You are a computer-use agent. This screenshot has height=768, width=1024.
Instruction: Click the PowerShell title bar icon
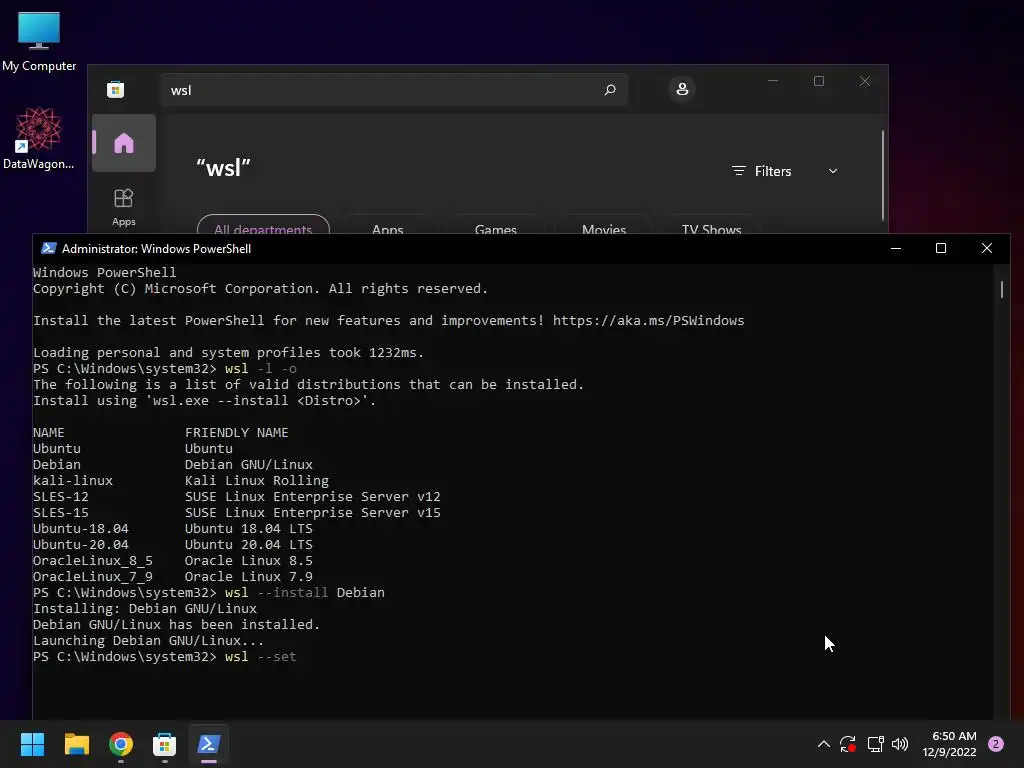[48, 248]
